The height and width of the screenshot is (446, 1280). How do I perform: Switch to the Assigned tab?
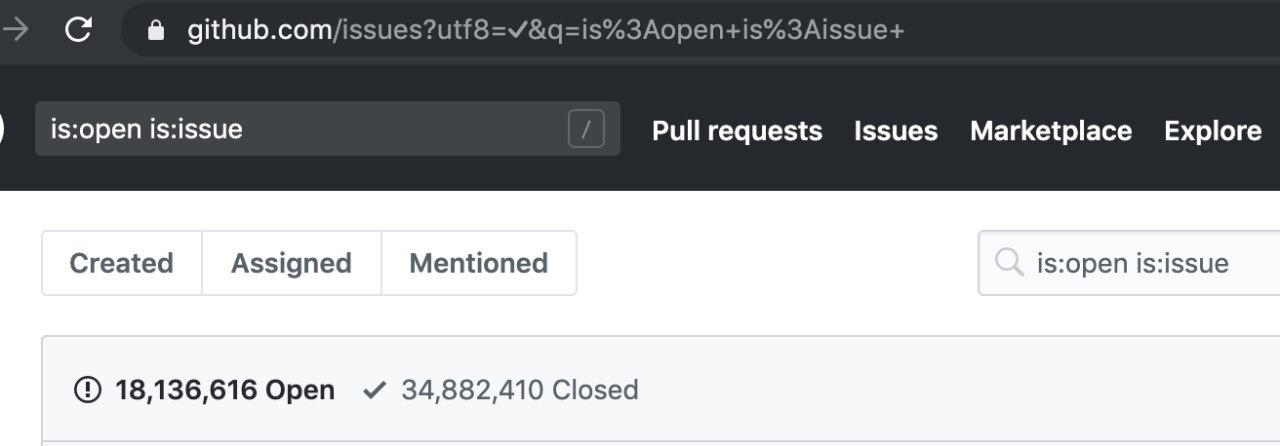(x=291, y=263)
